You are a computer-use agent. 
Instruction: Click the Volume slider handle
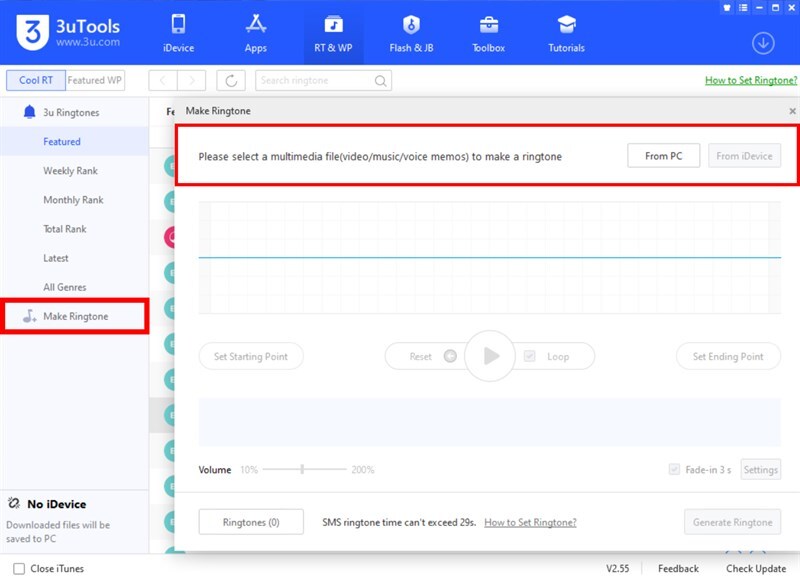click(x=302, y=469)
